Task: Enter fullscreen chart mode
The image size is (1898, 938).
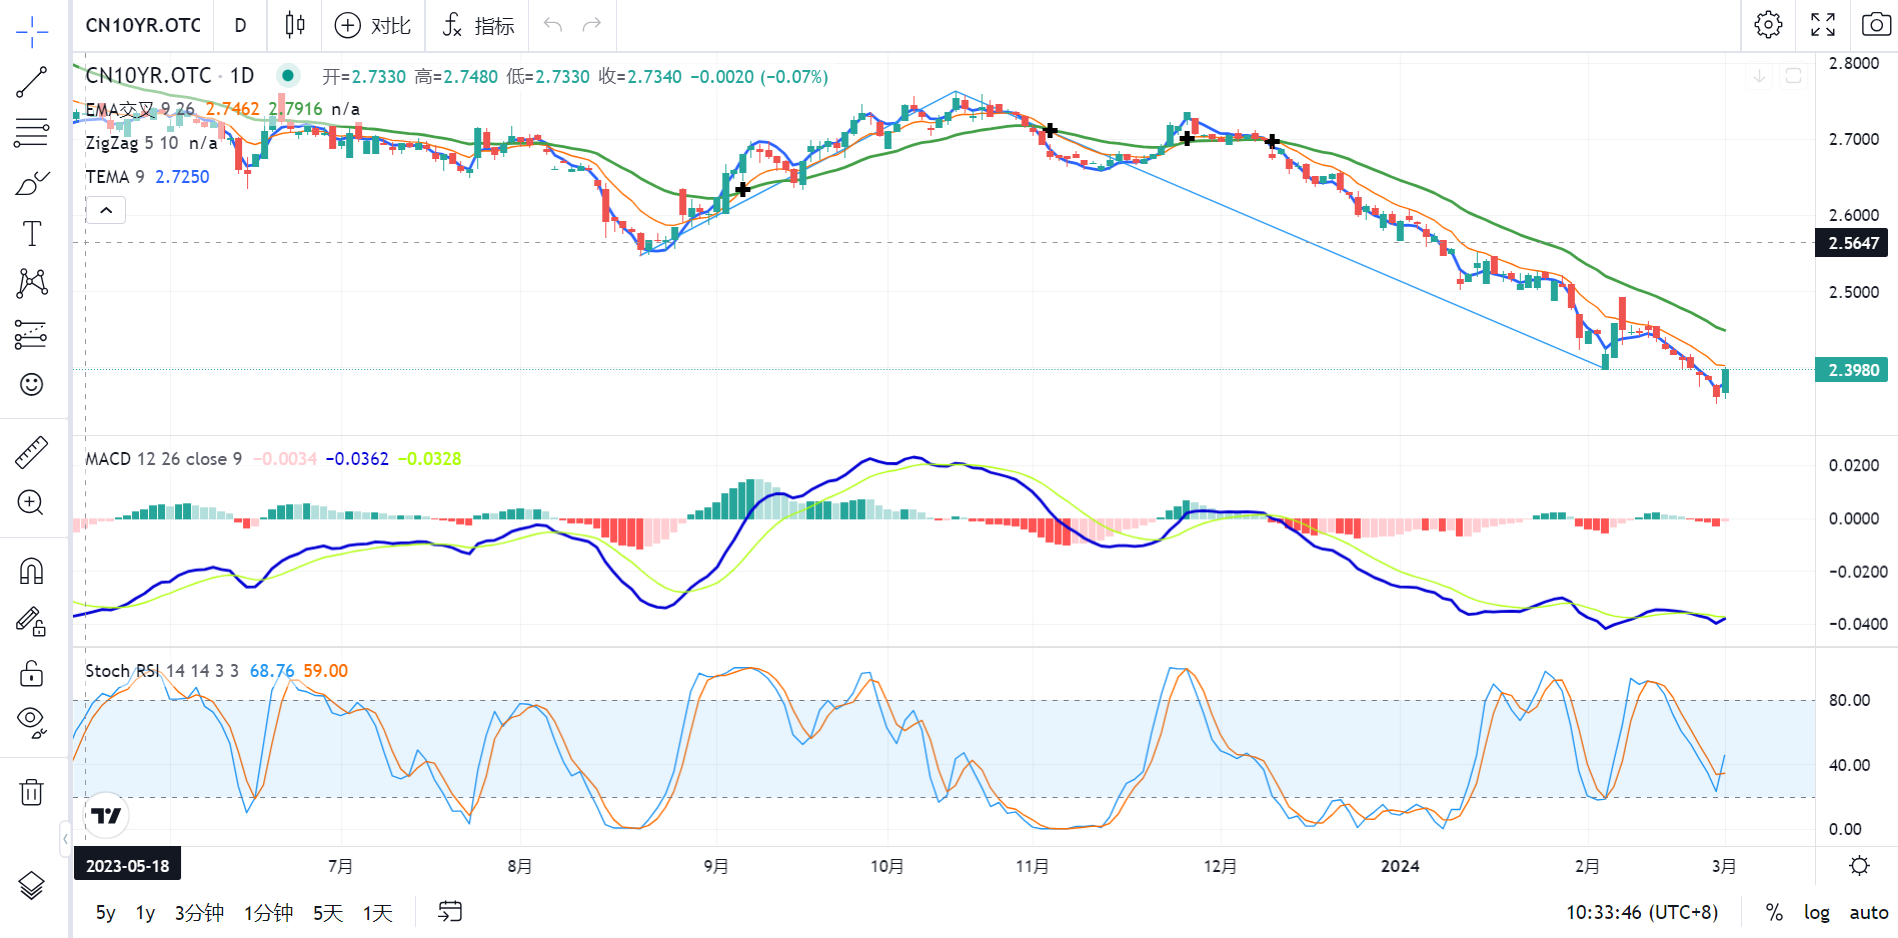Action: coord(1823,25)
